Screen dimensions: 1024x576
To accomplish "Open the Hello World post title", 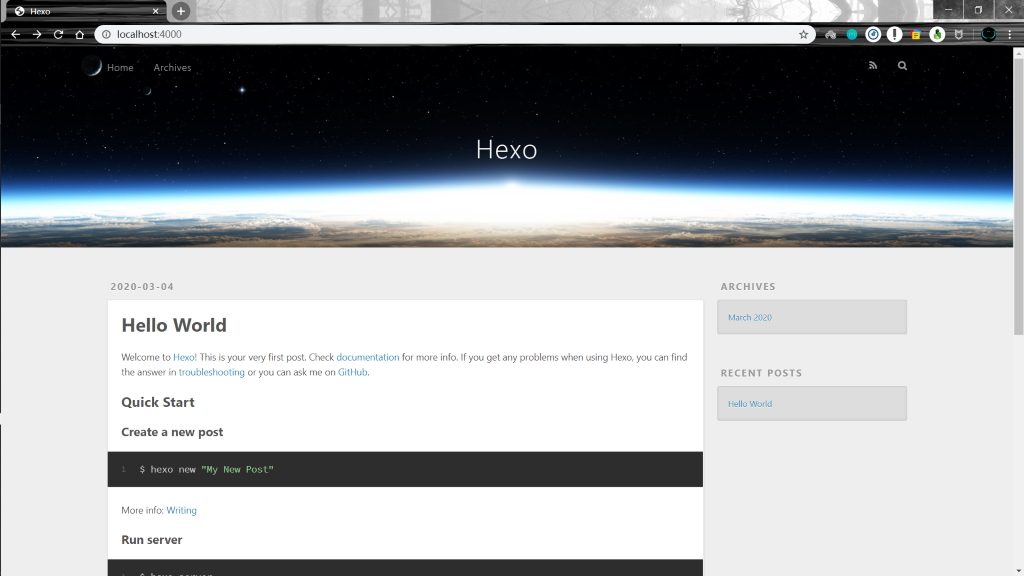I will click(x=174, y=325).
